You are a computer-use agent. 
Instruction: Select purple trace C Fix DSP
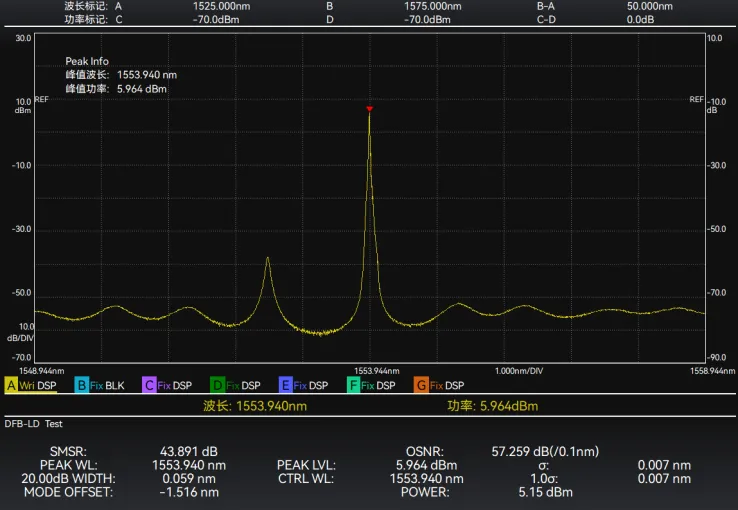167,385
